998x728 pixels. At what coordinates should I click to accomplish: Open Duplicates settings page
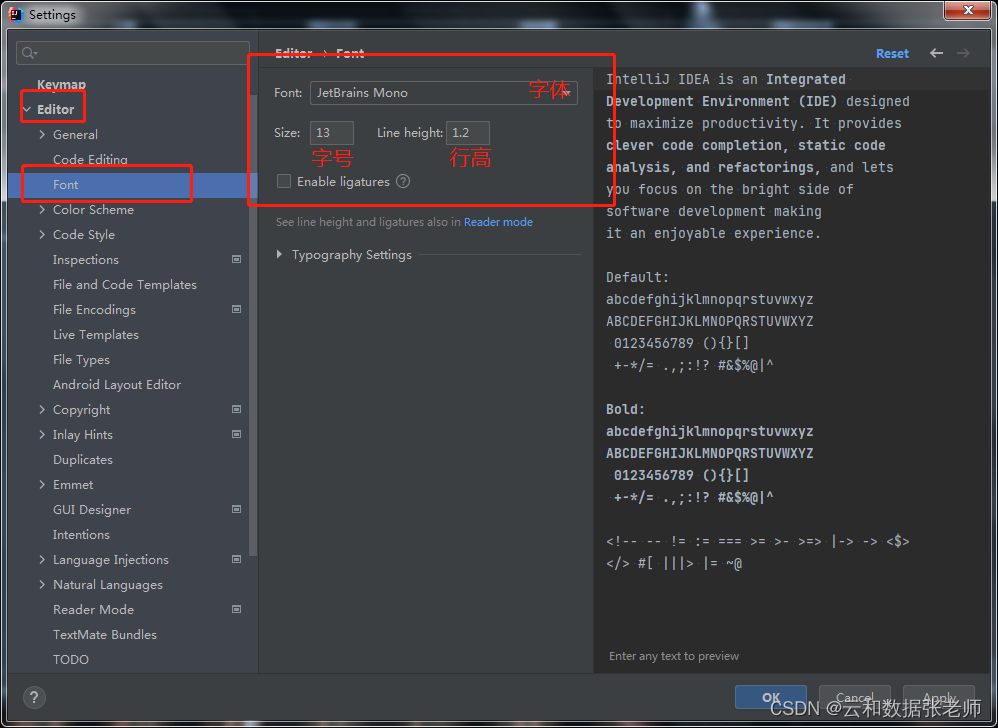pos(83,459)
